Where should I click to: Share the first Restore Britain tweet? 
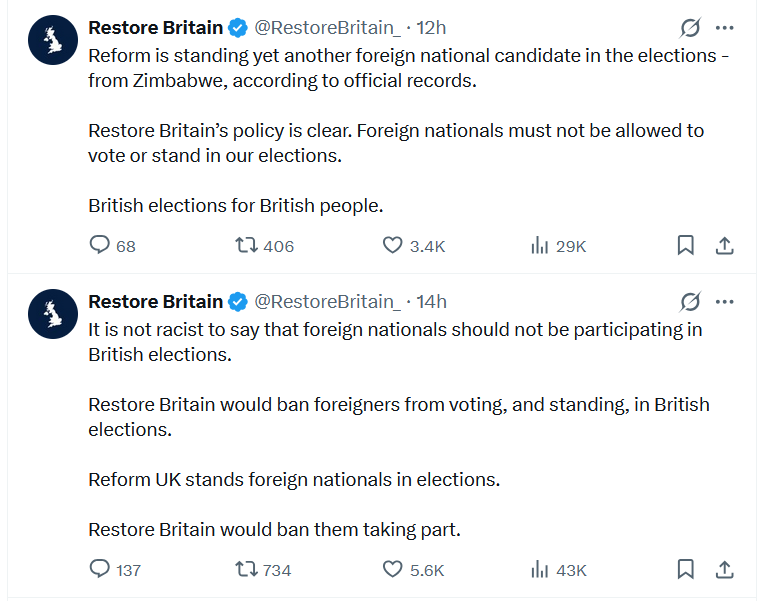click(x=726, y=245)
